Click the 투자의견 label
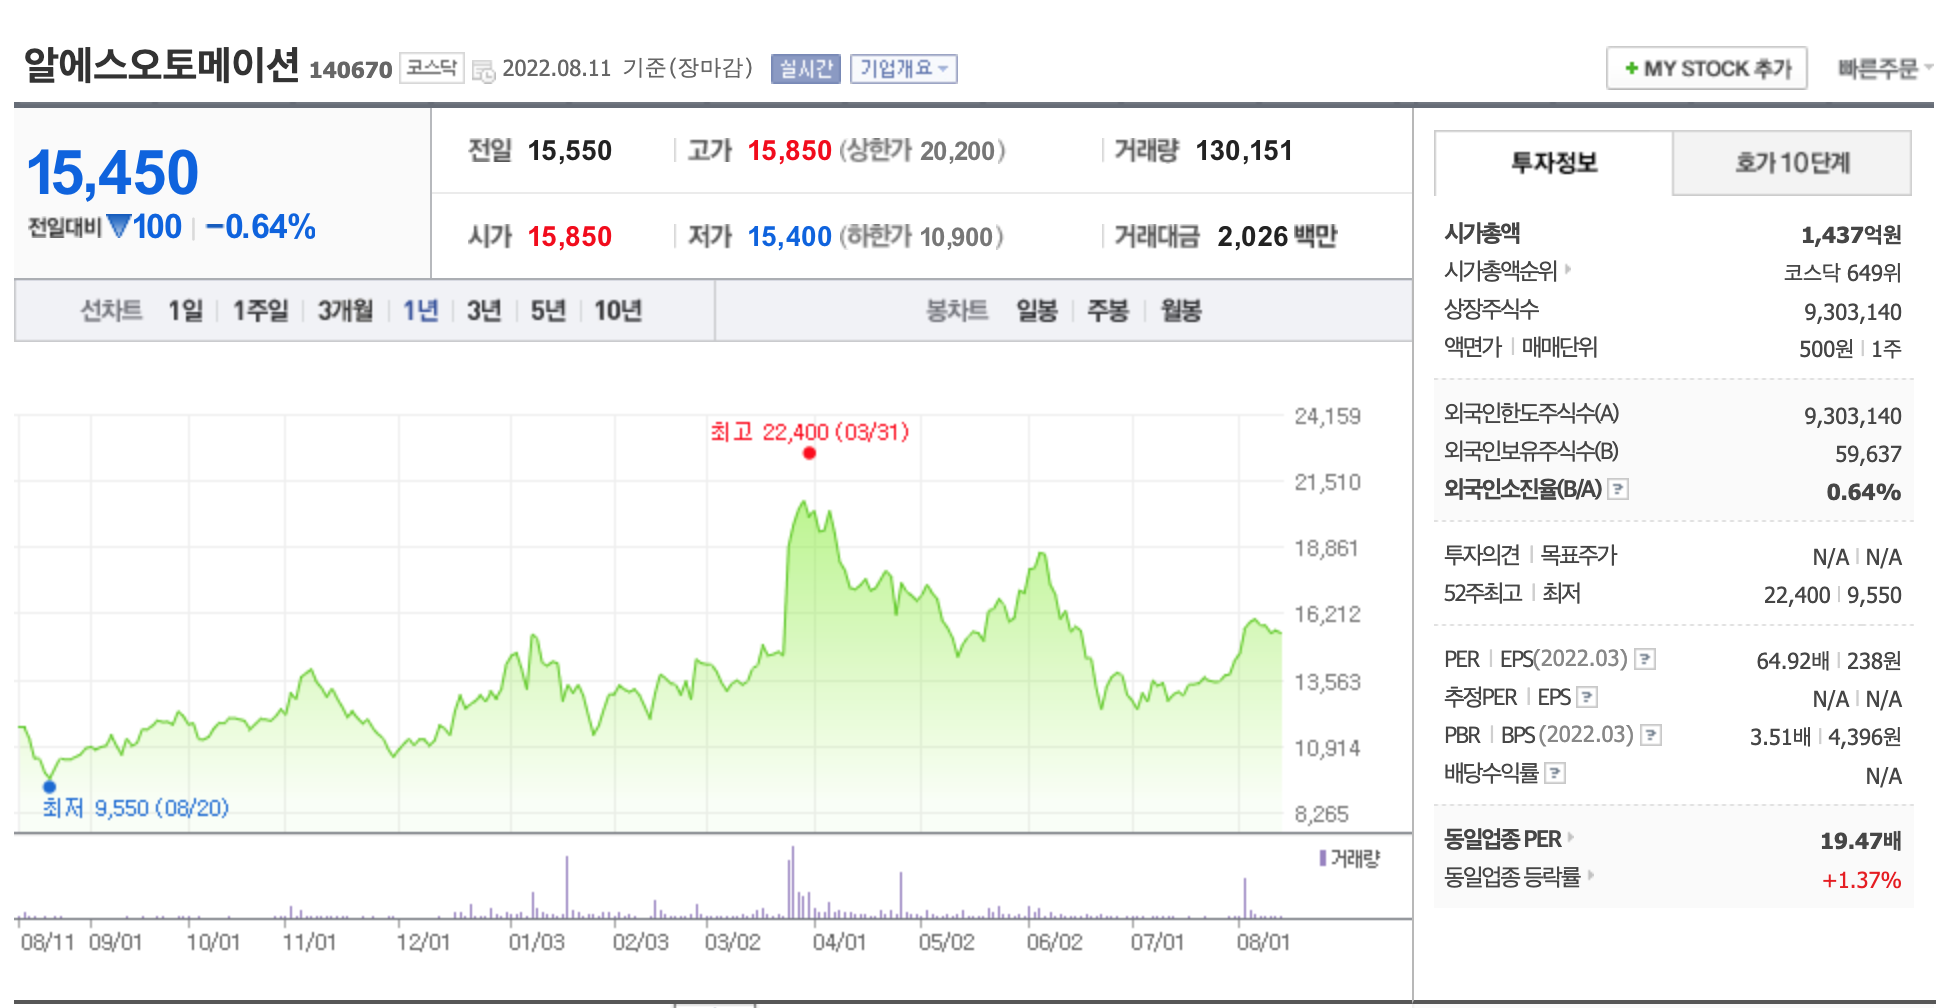The width and height of the screenshot is (1946, 1008). pyautogui.click(x=1482, y=555)
